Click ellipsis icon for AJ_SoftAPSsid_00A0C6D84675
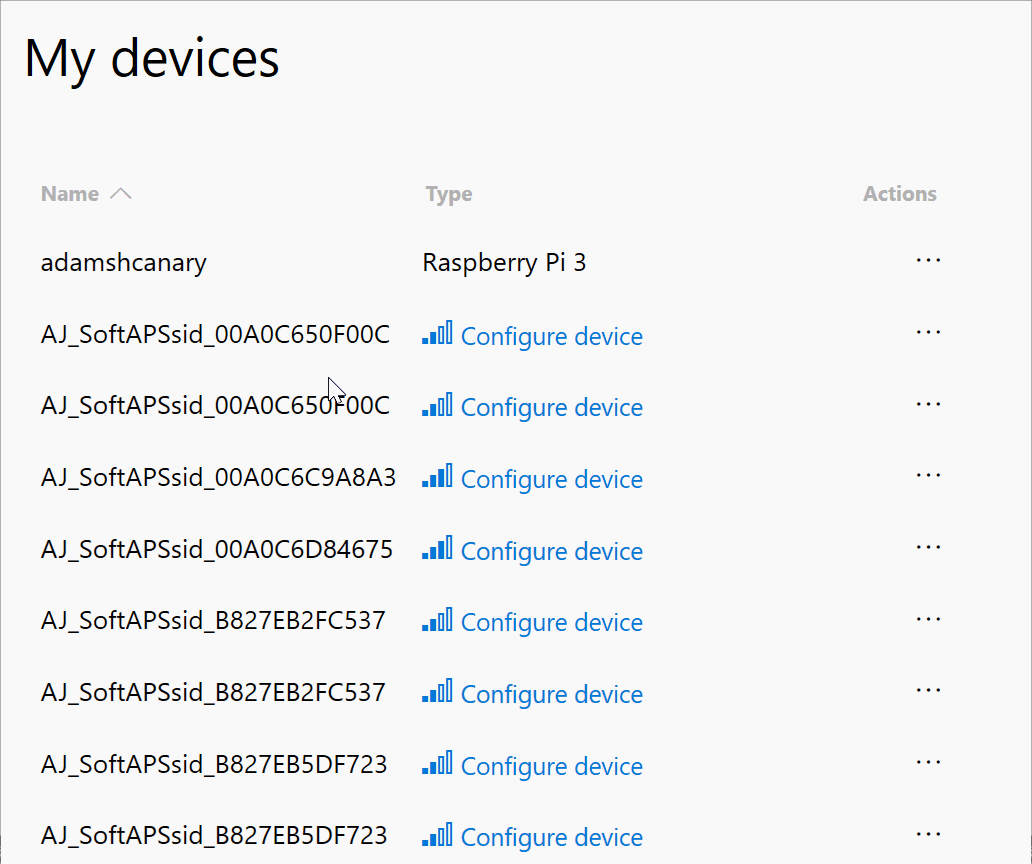Image resolution: width=1032 pixels, height=864 pixels. 928,547
